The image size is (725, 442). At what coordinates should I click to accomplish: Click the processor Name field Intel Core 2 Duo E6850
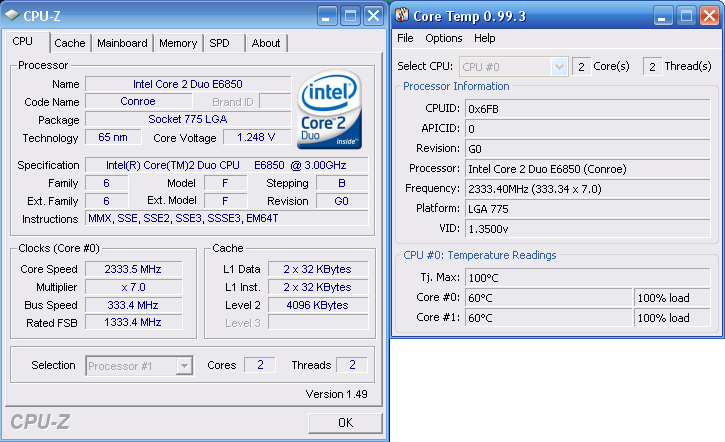click(188, 84)
